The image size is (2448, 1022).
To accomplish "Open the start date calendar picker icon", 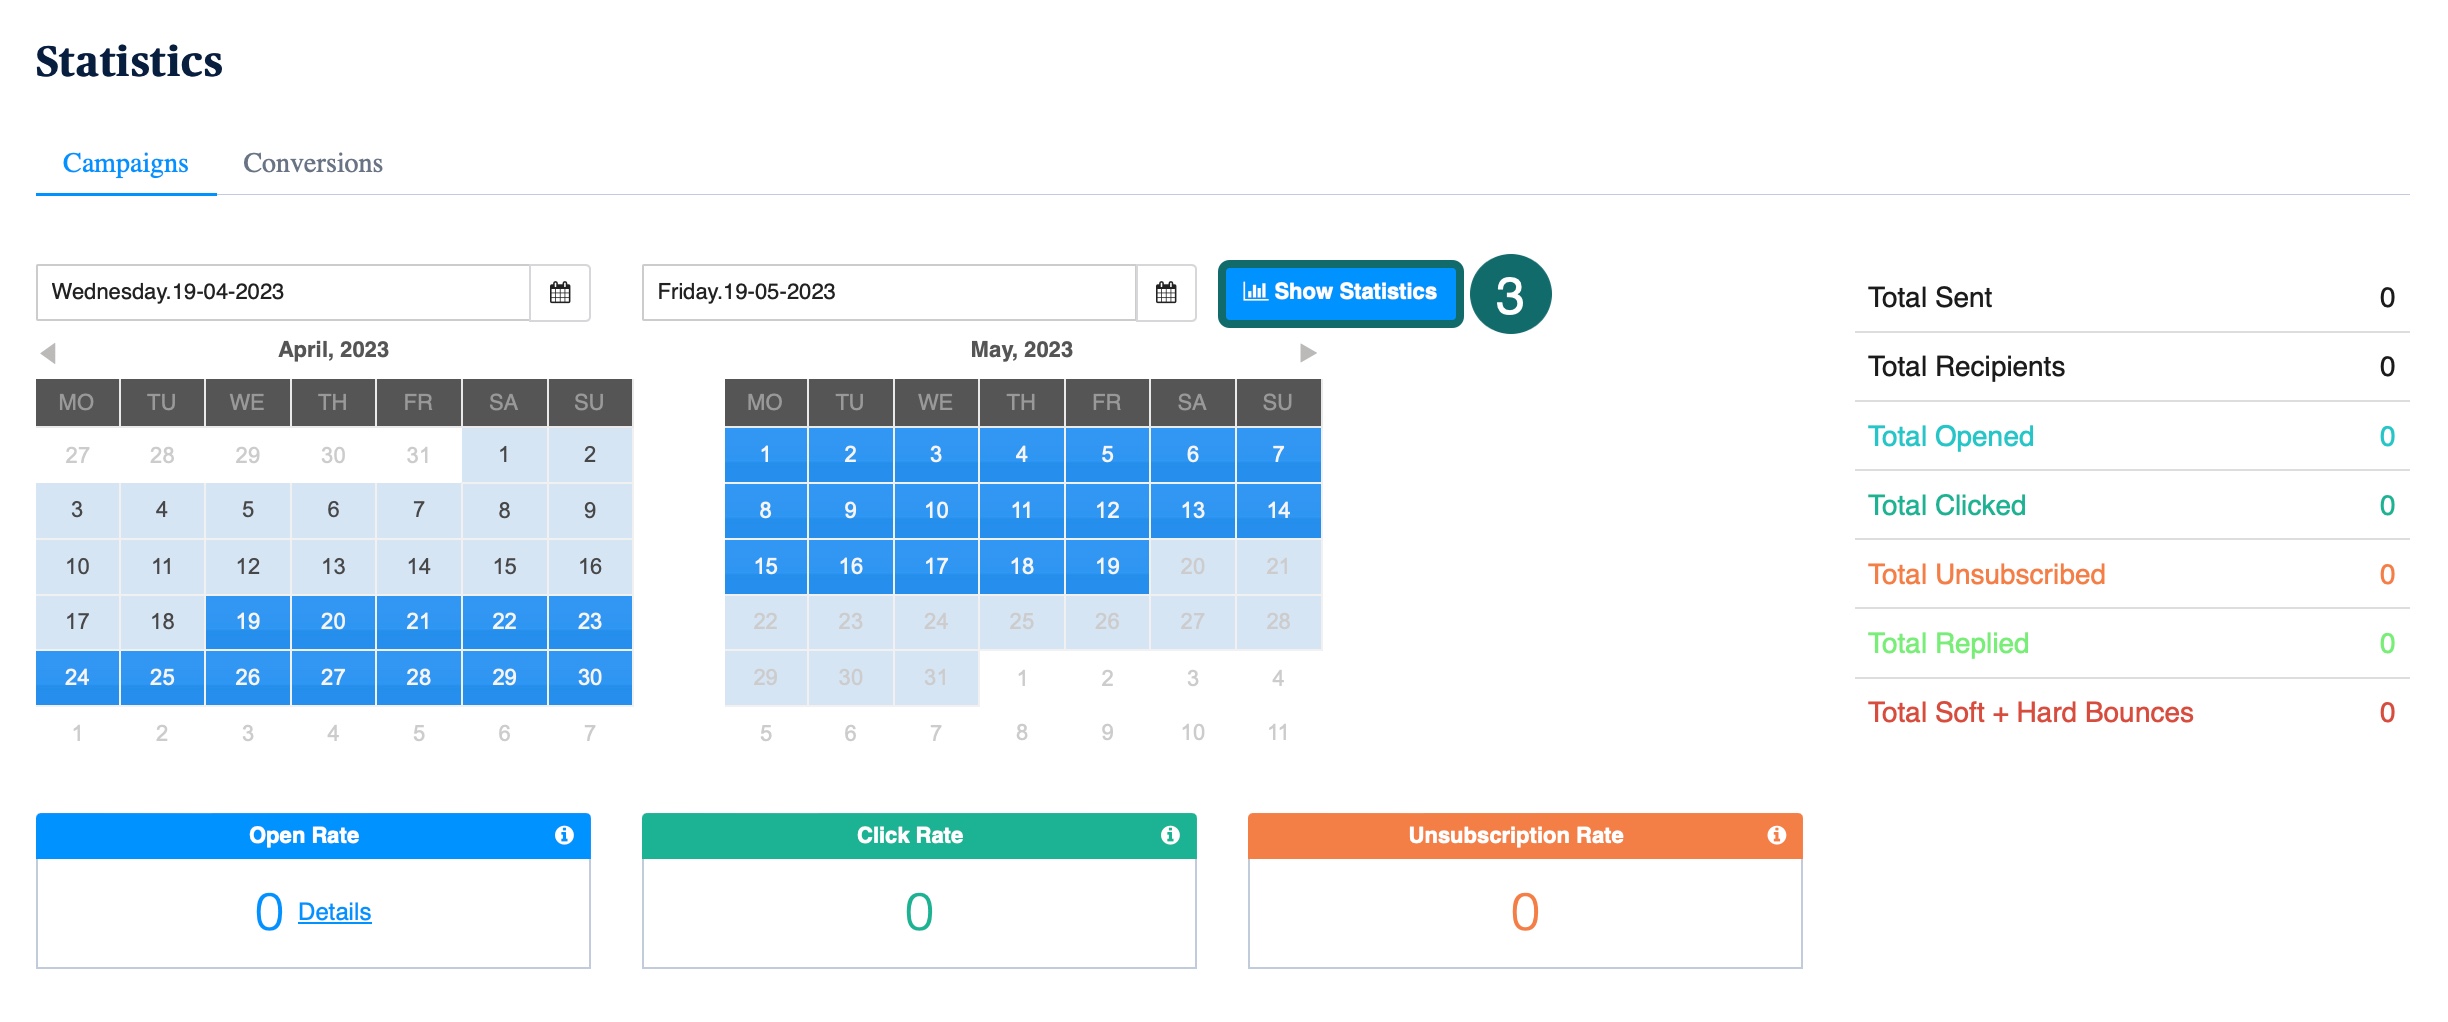I will click(560, 293).
